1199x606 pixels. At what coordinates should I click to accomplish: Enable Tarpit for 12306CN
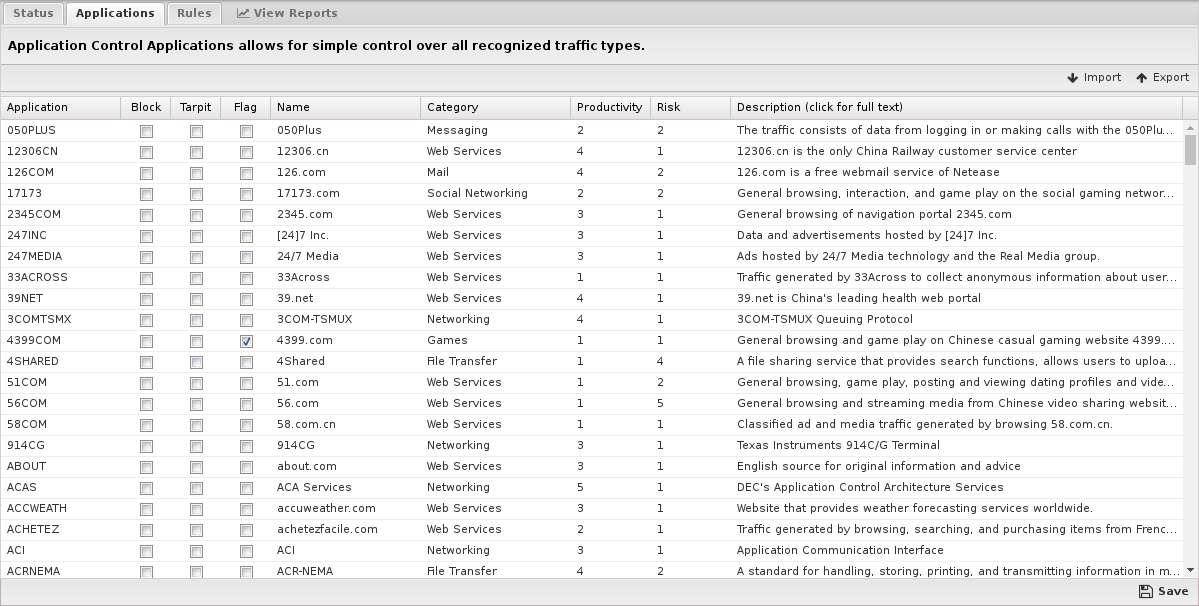197,153
